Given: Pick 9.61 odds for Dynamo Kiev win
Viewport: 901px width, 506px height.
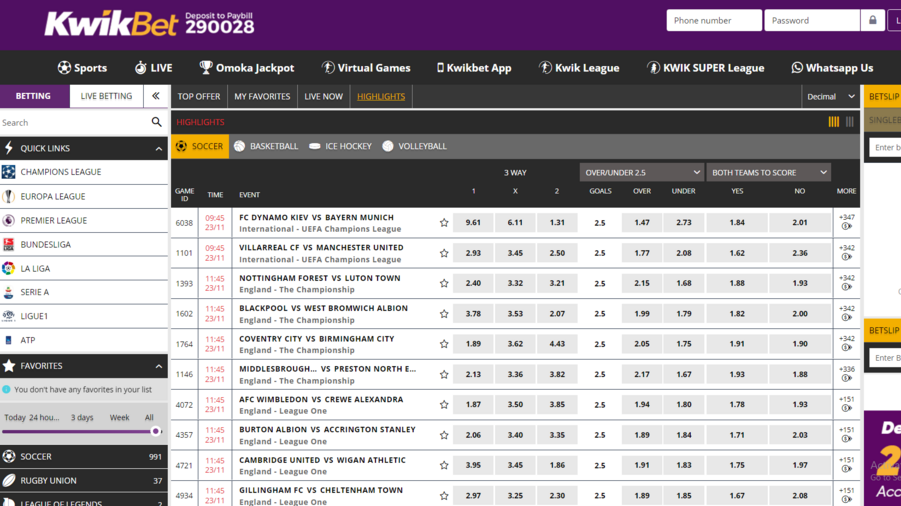Looking at the screenshot, I should point(473,223).
